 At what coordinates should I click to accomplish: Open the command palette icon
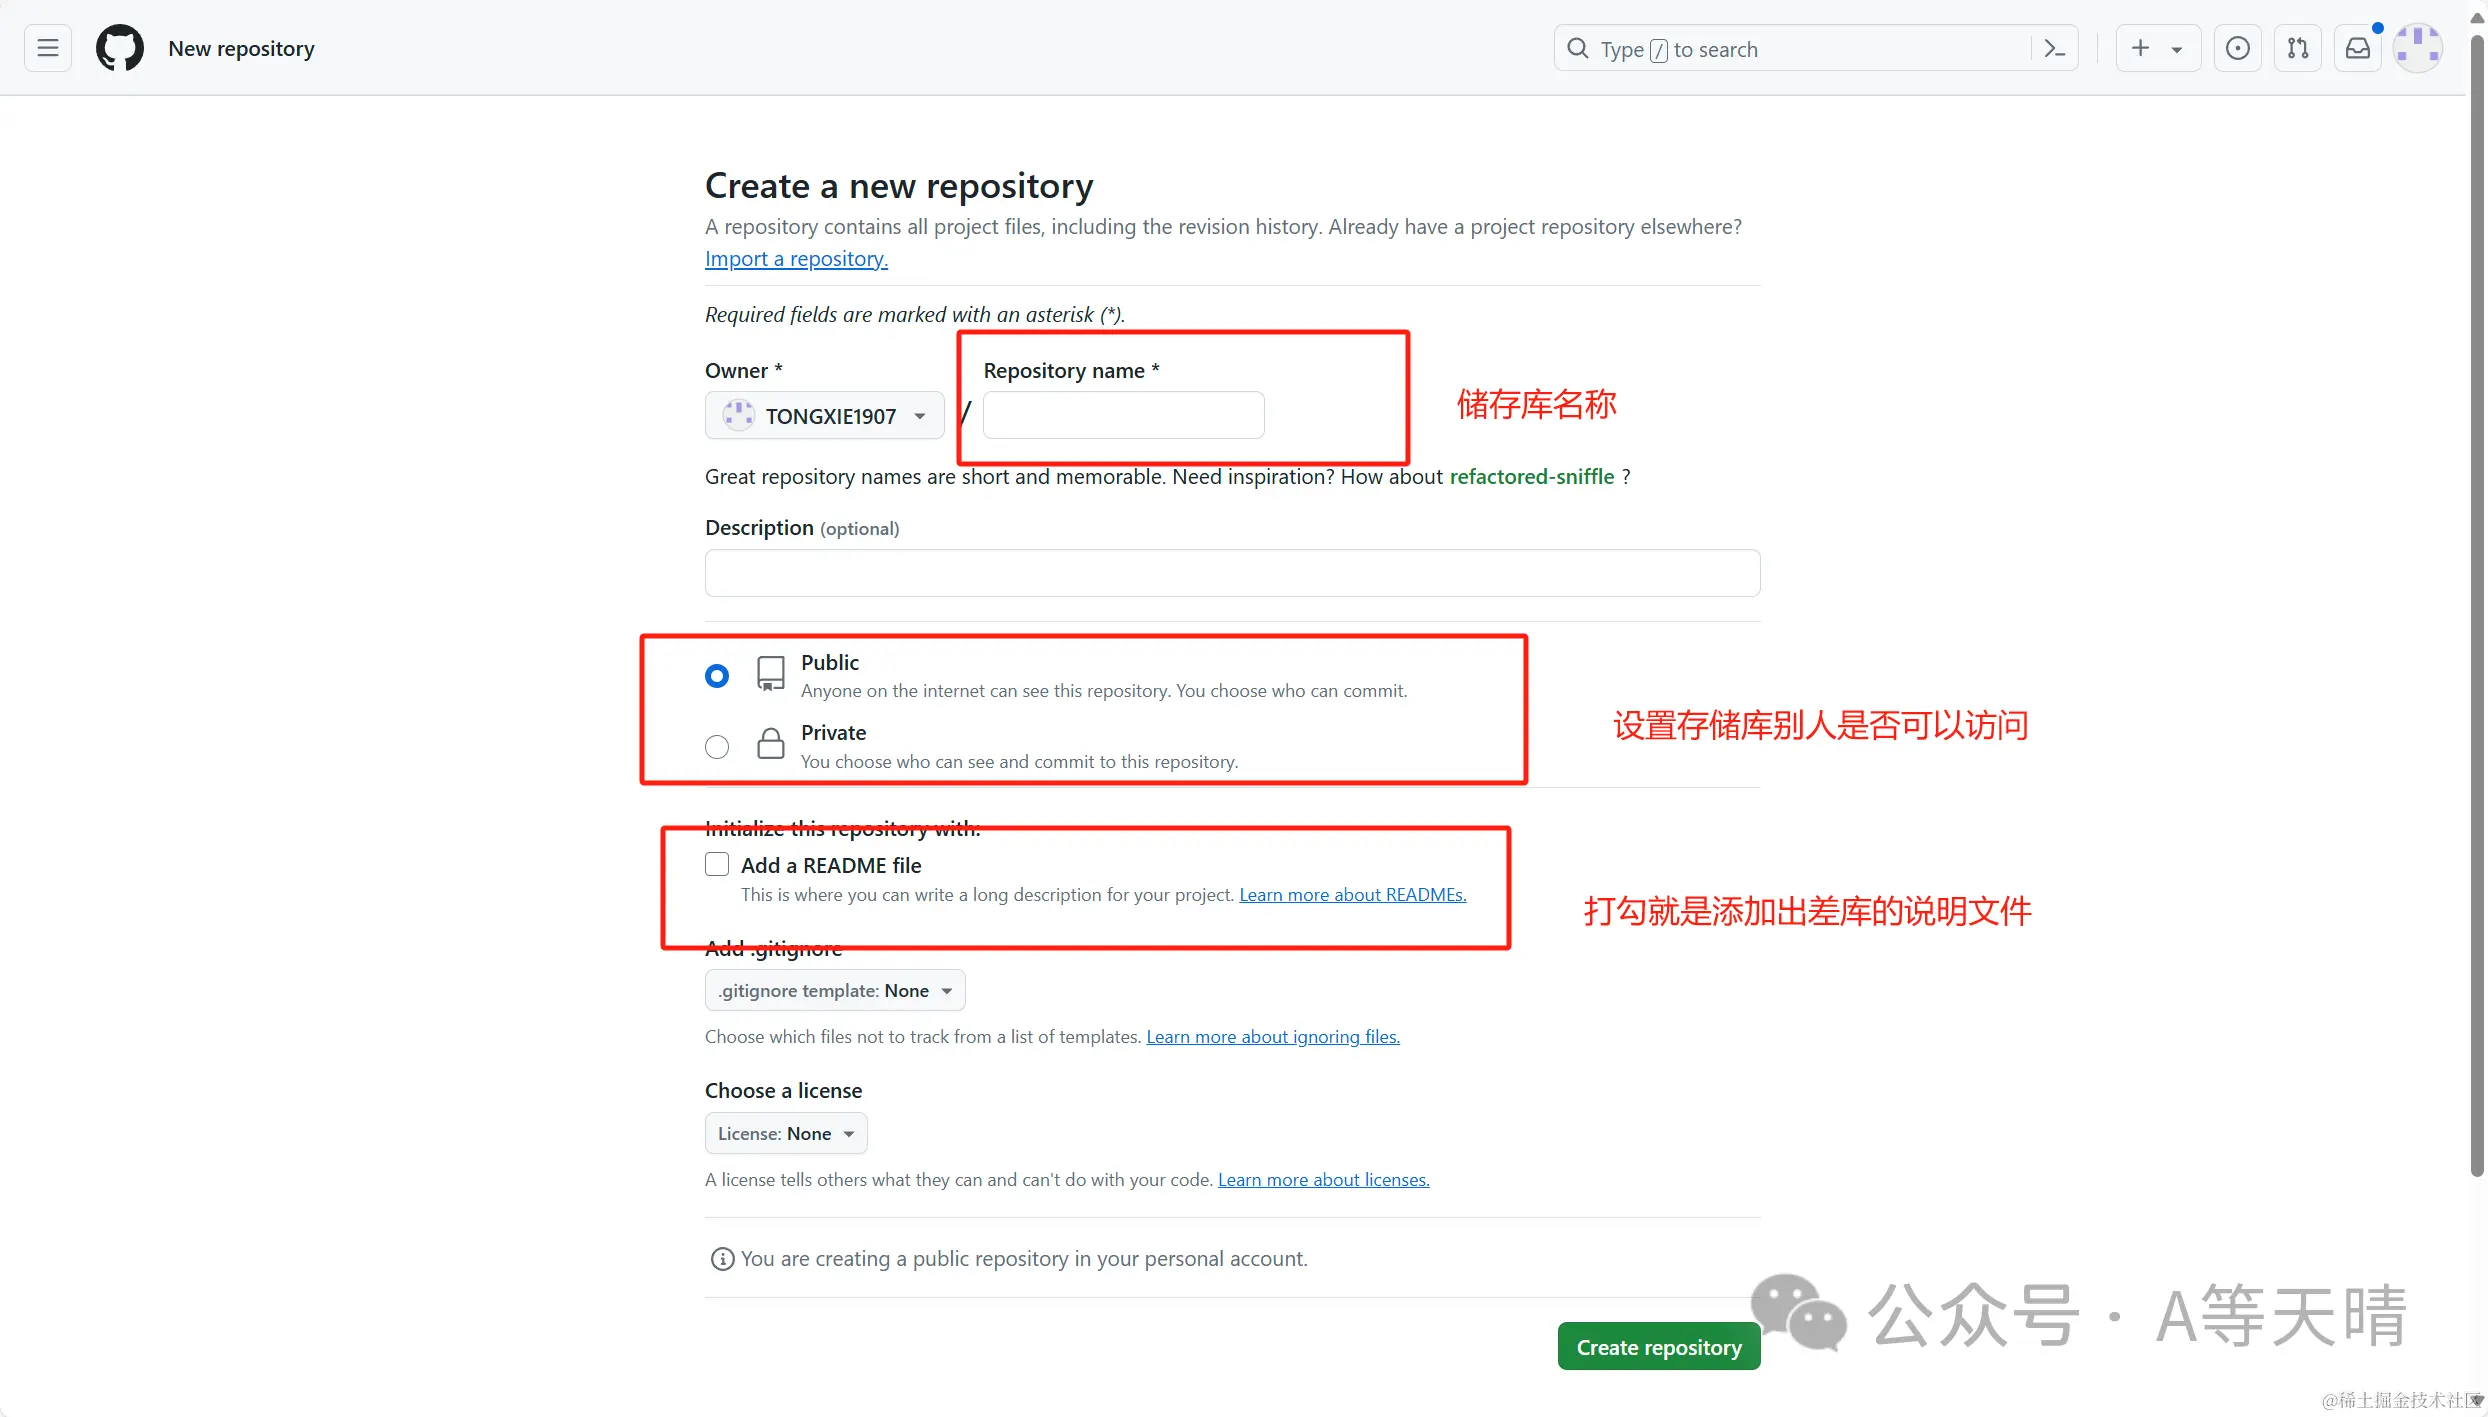2054,48
